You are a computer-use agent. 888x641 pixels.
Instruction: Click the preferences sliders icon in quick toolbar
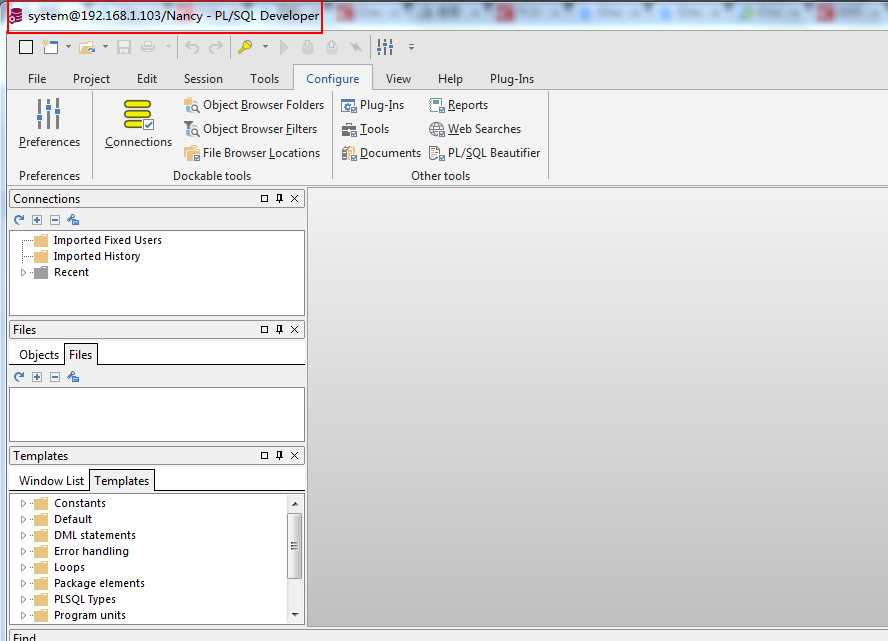(385, 47)
